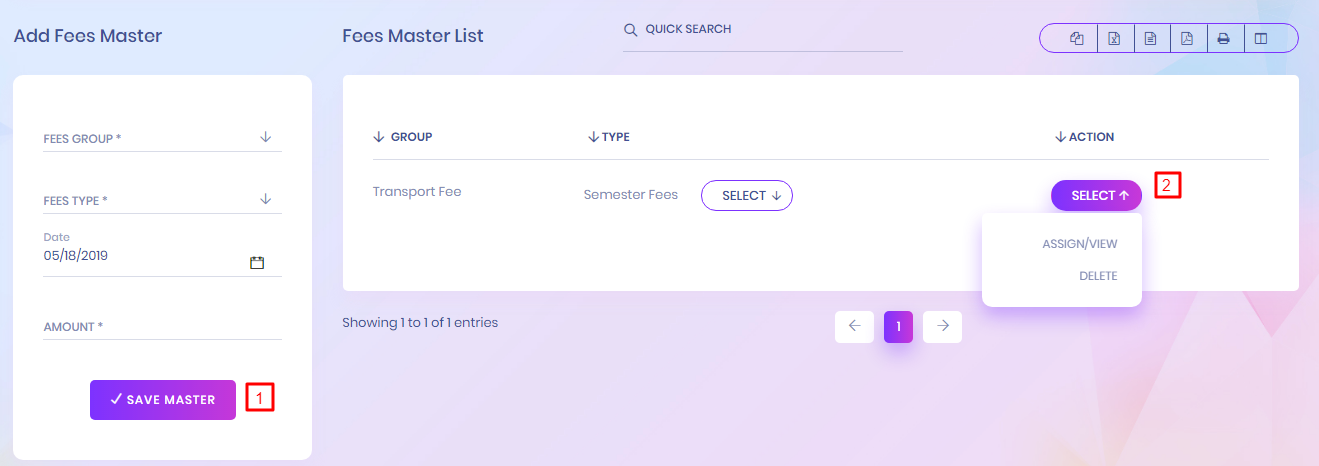This screenshot has width=1319, height=466.
Task: Focus the Amount input field
Action: coord(162,327)
